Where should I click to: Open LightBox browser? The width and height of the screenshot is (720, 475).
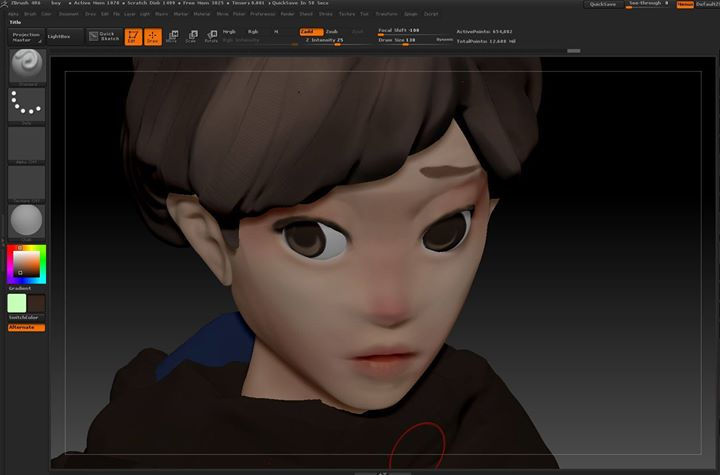tap(64, 36)
